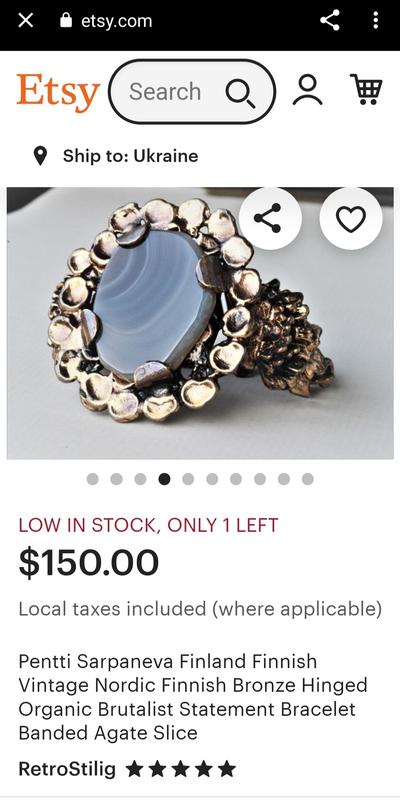This screenshot has width=400, height=800.
Task: Go to Etsy home via the logo
Action: [x=58, y=92]
